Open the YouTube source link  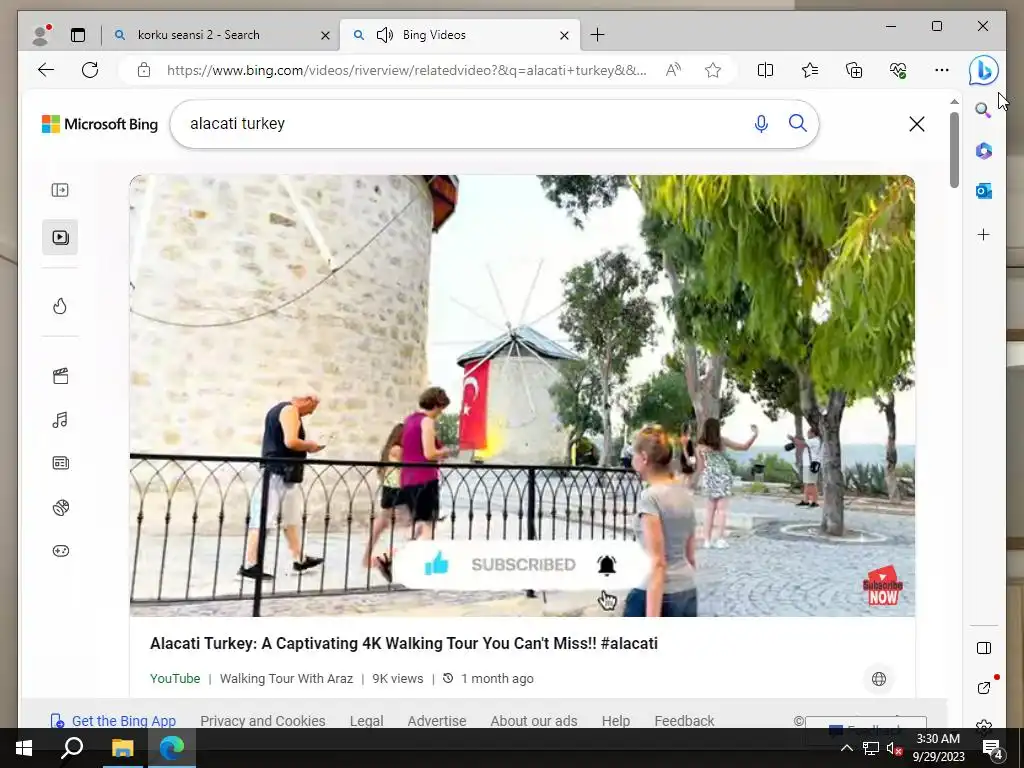tap(175, 679)
